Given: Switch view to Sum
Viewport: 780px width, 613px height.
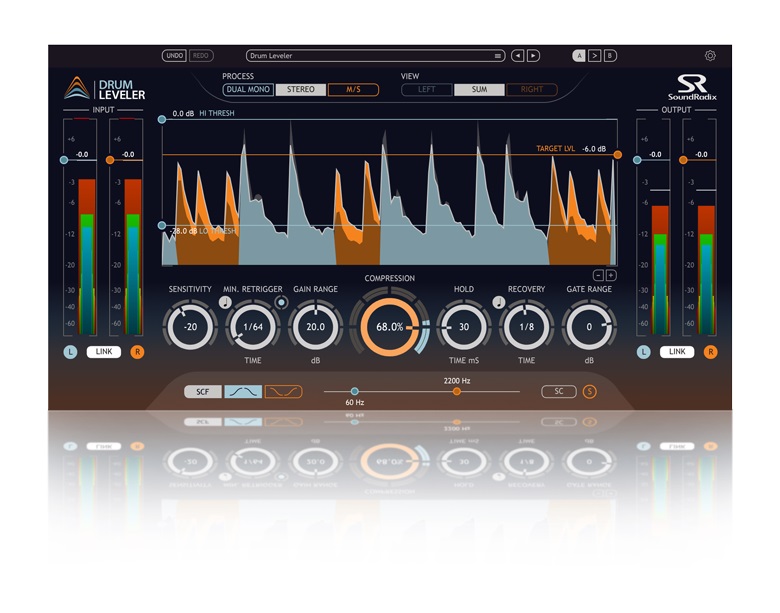Looking at the screenshot, I should [479, 90].
